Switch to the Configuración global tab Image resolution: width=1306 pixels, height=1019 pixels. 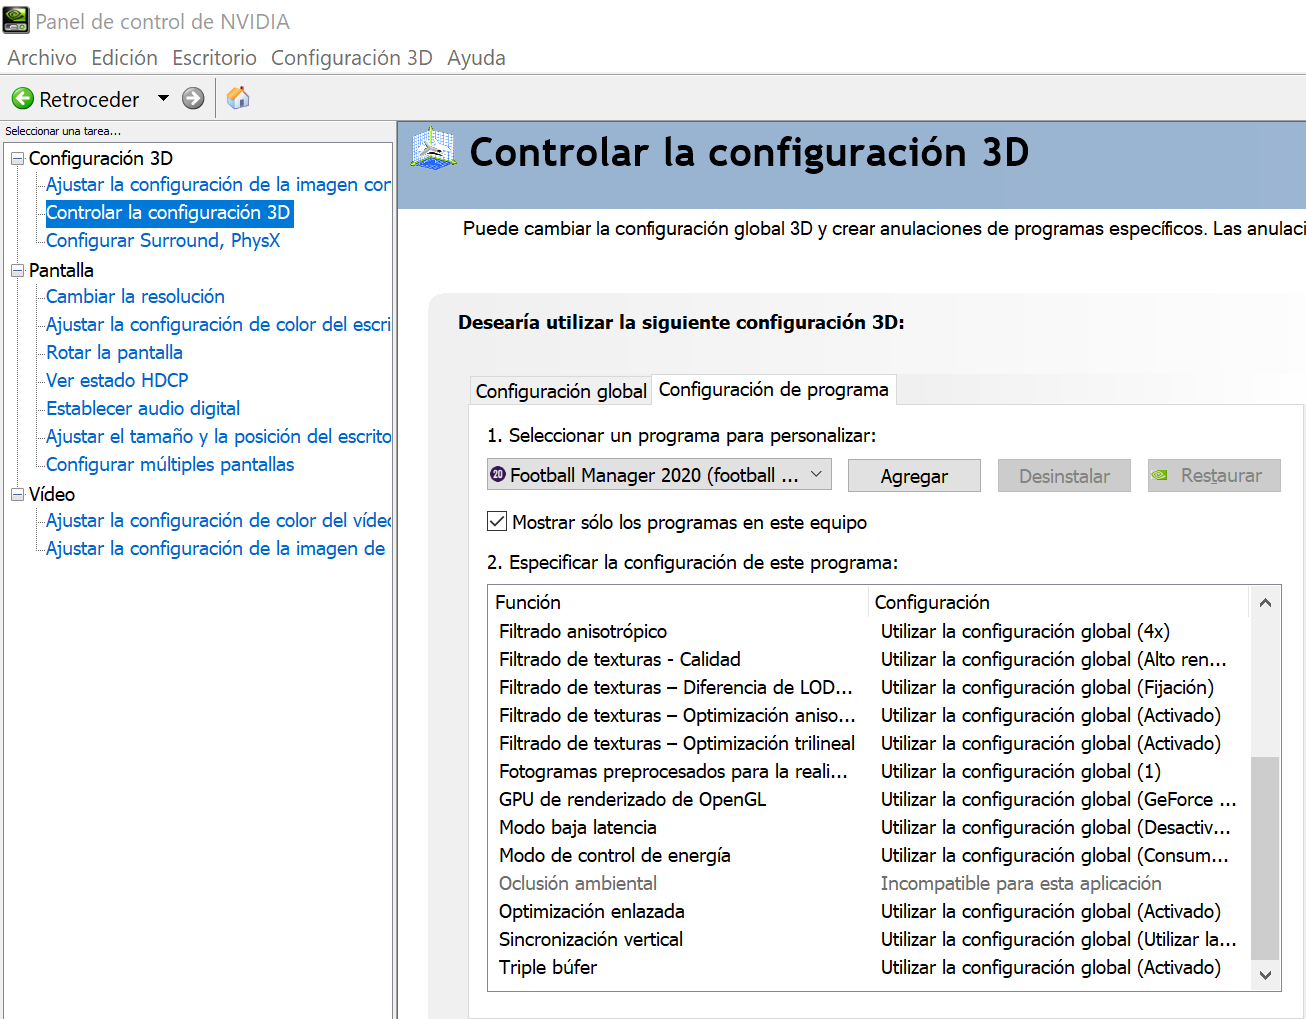coord(561,391)
